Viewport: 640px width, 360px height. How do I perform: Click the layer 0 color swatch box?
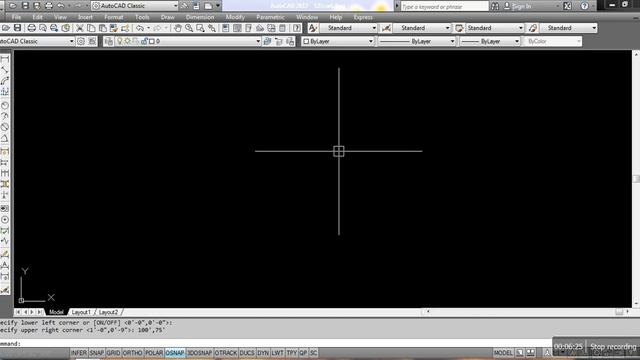click(x=152, y=41)
